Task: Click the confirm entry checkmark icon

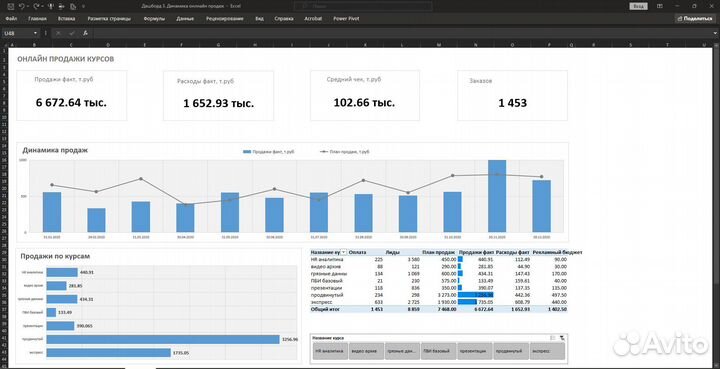Action: click(72, 33)
